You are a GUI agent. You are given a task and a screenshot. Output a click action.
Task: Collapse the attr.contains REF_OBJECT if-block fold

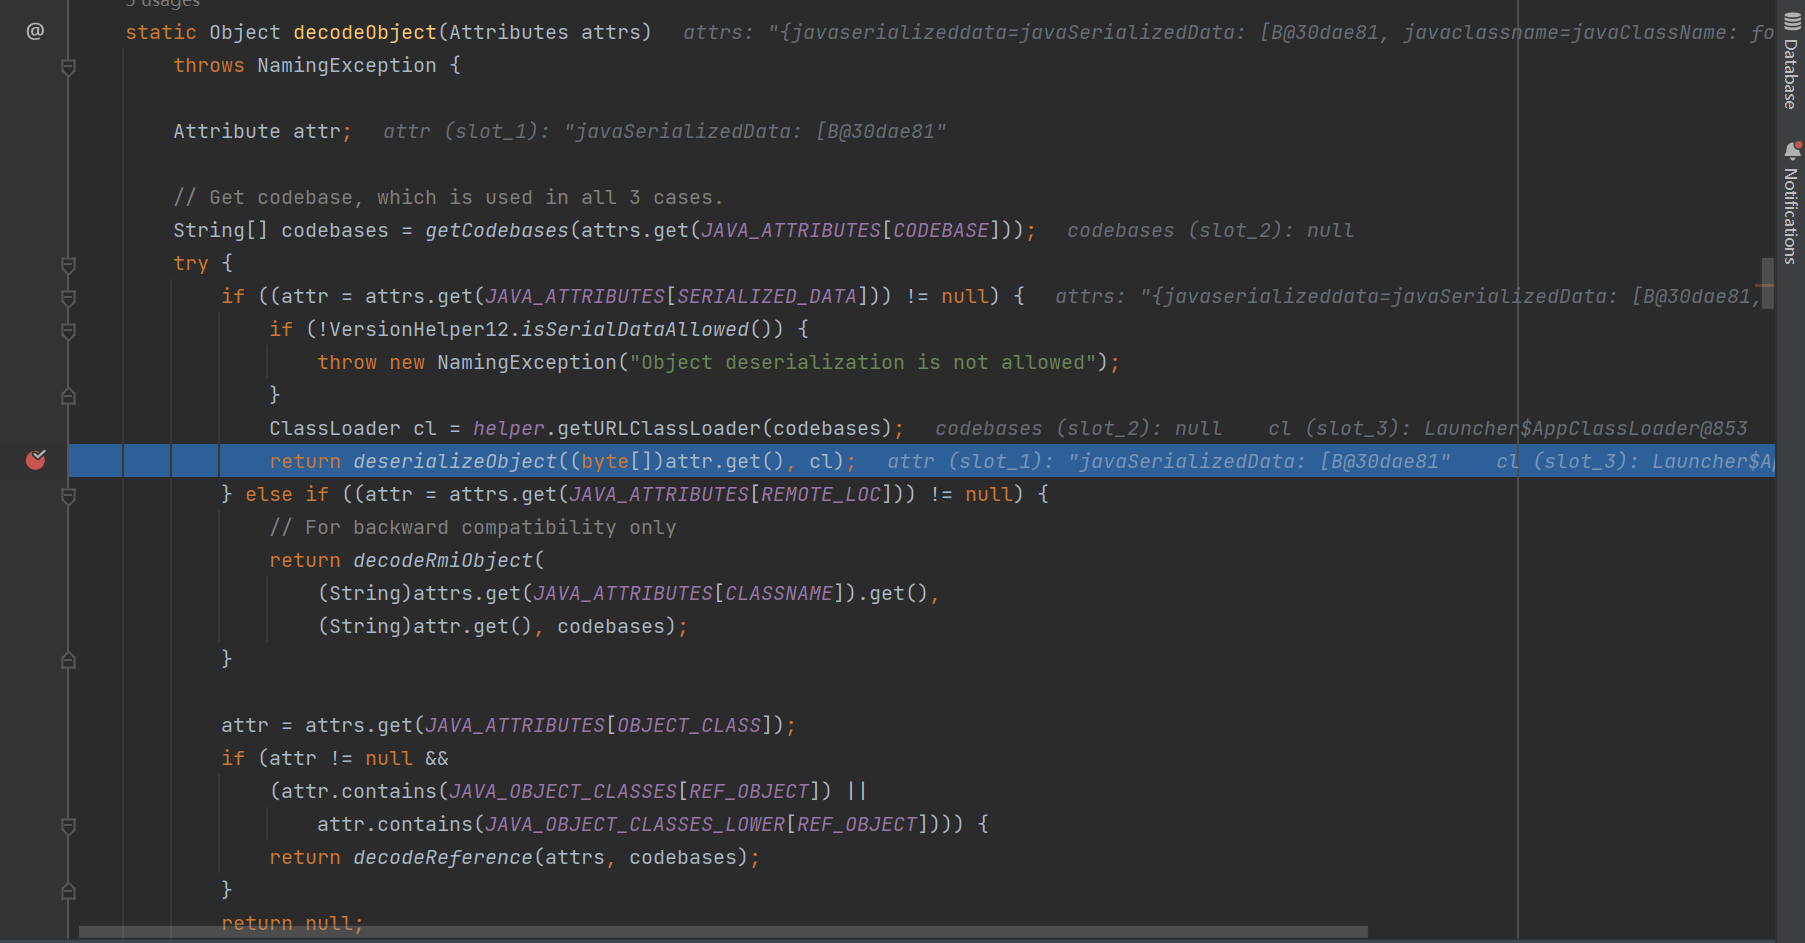click(x=68, y=826)
